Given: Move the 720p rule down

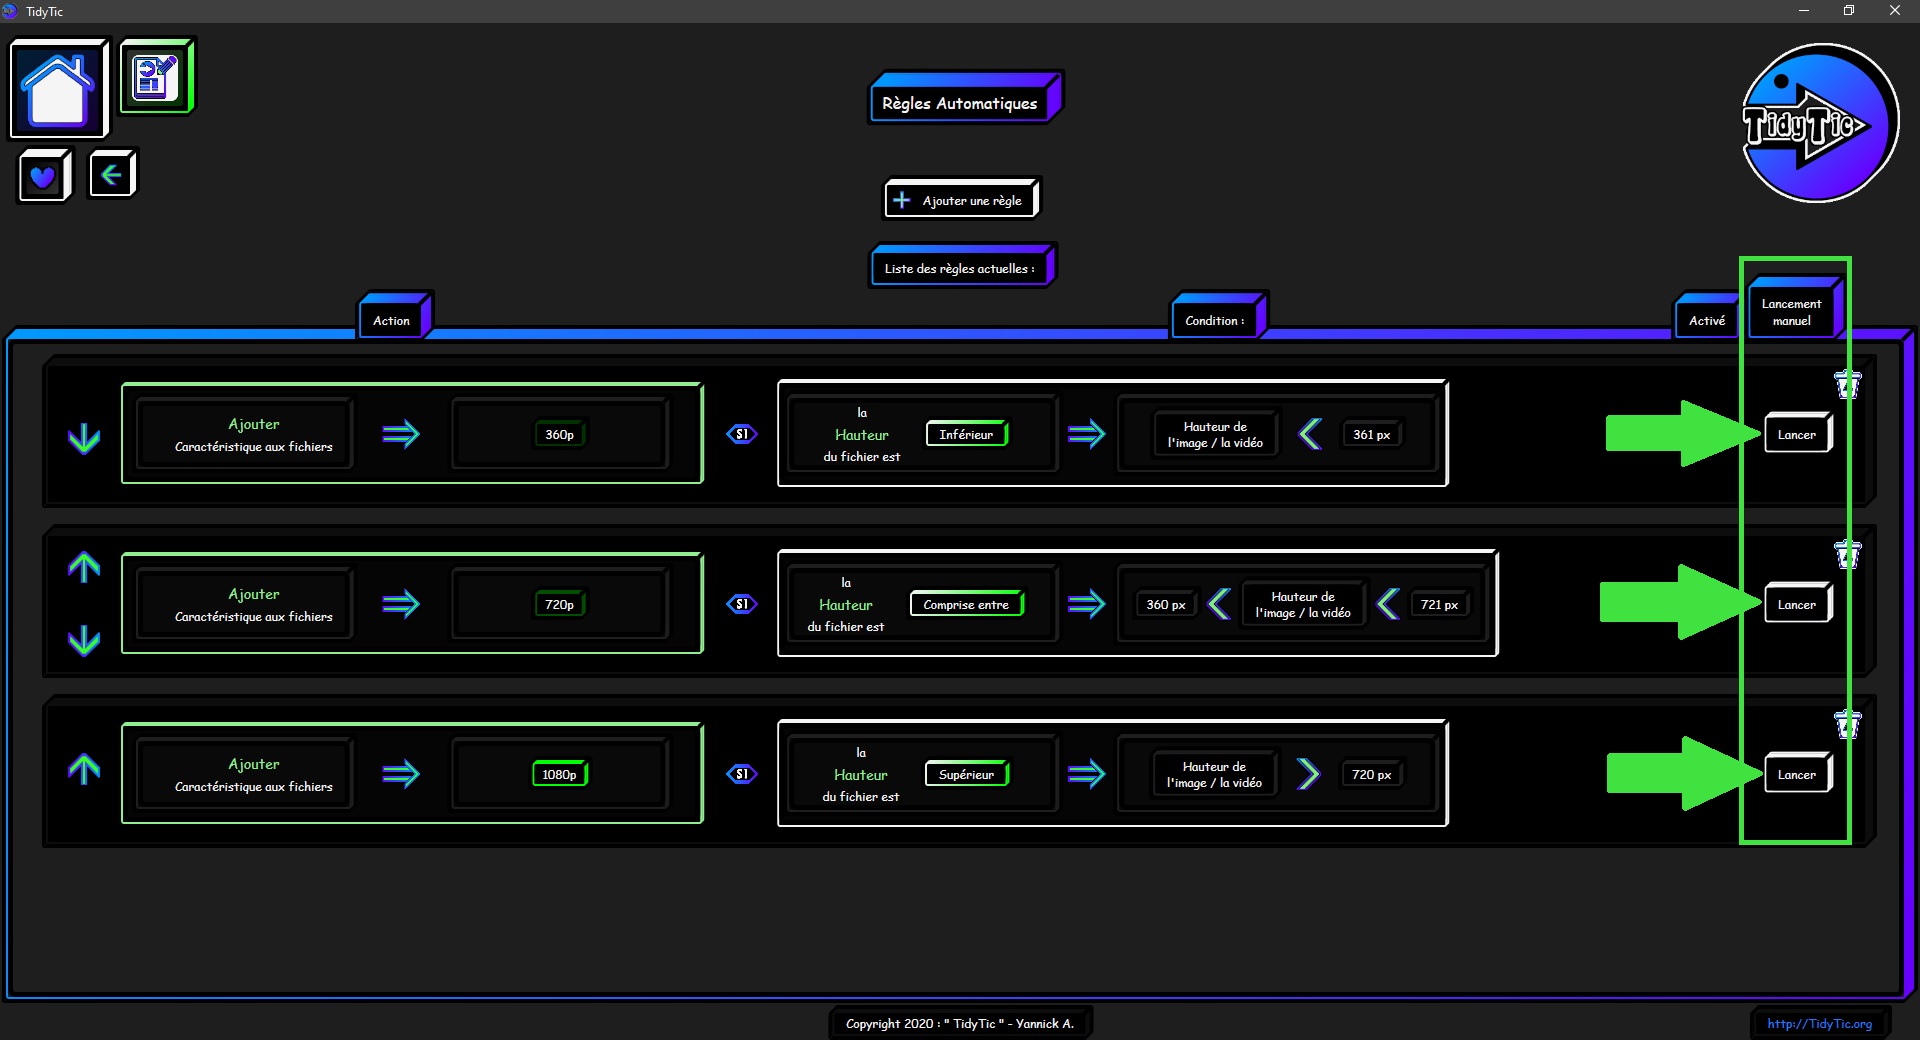Looking at the screenshot, I should coord(84,640).
